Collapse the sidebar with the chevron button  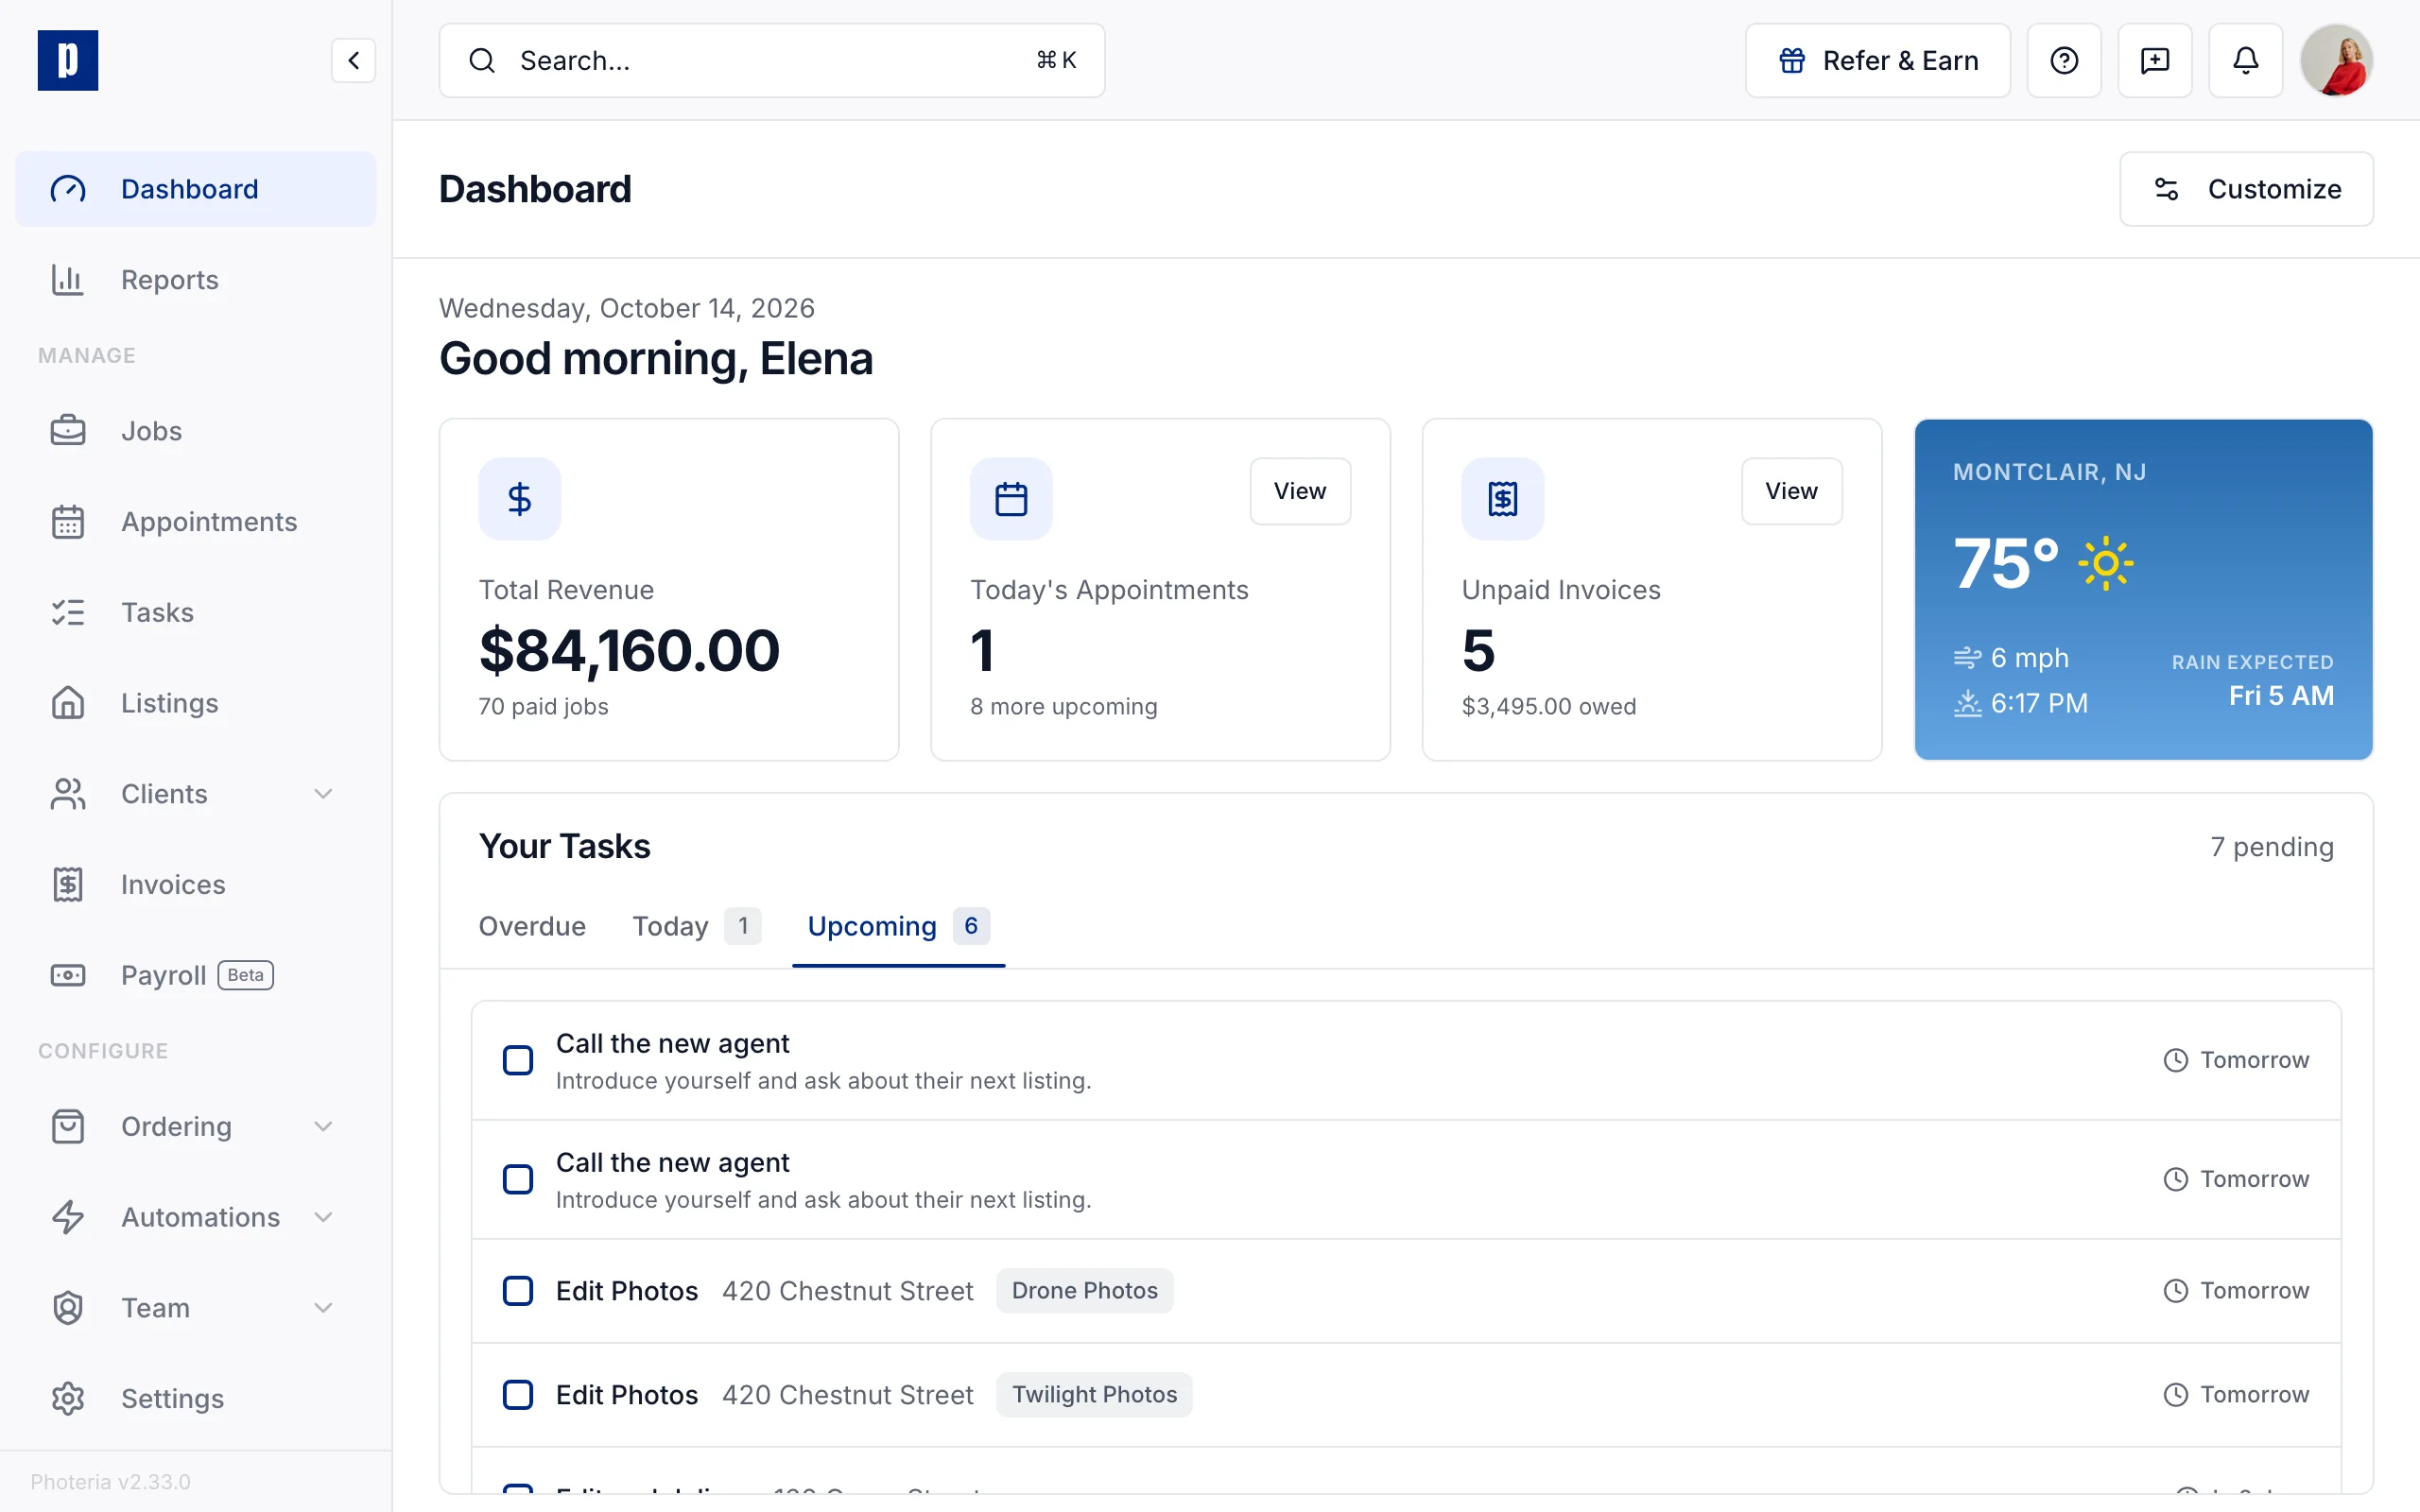pos(353,61)
